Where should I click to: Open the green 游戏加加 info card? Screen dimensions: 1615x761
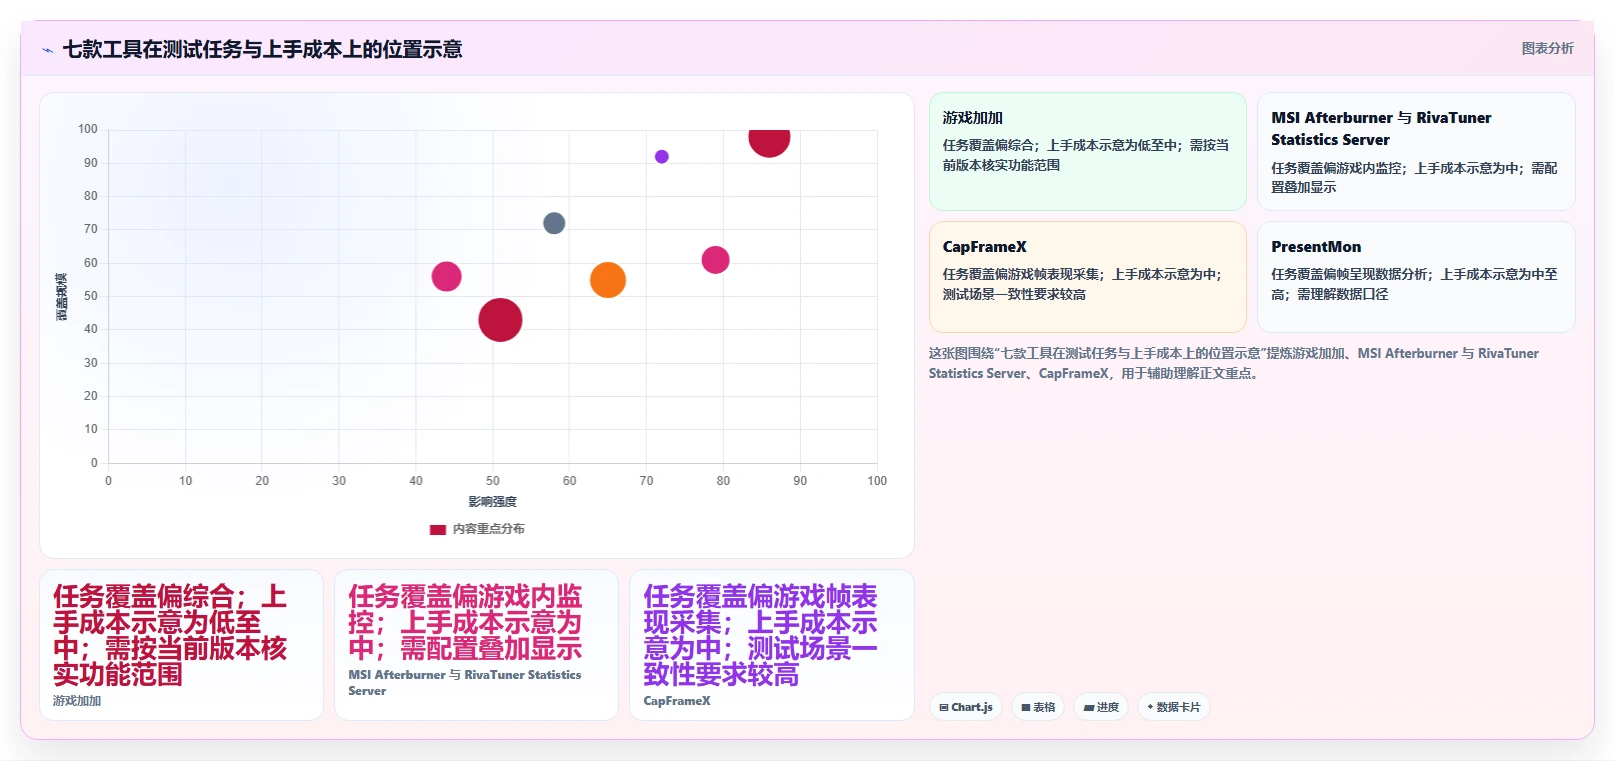point(1088,152)
